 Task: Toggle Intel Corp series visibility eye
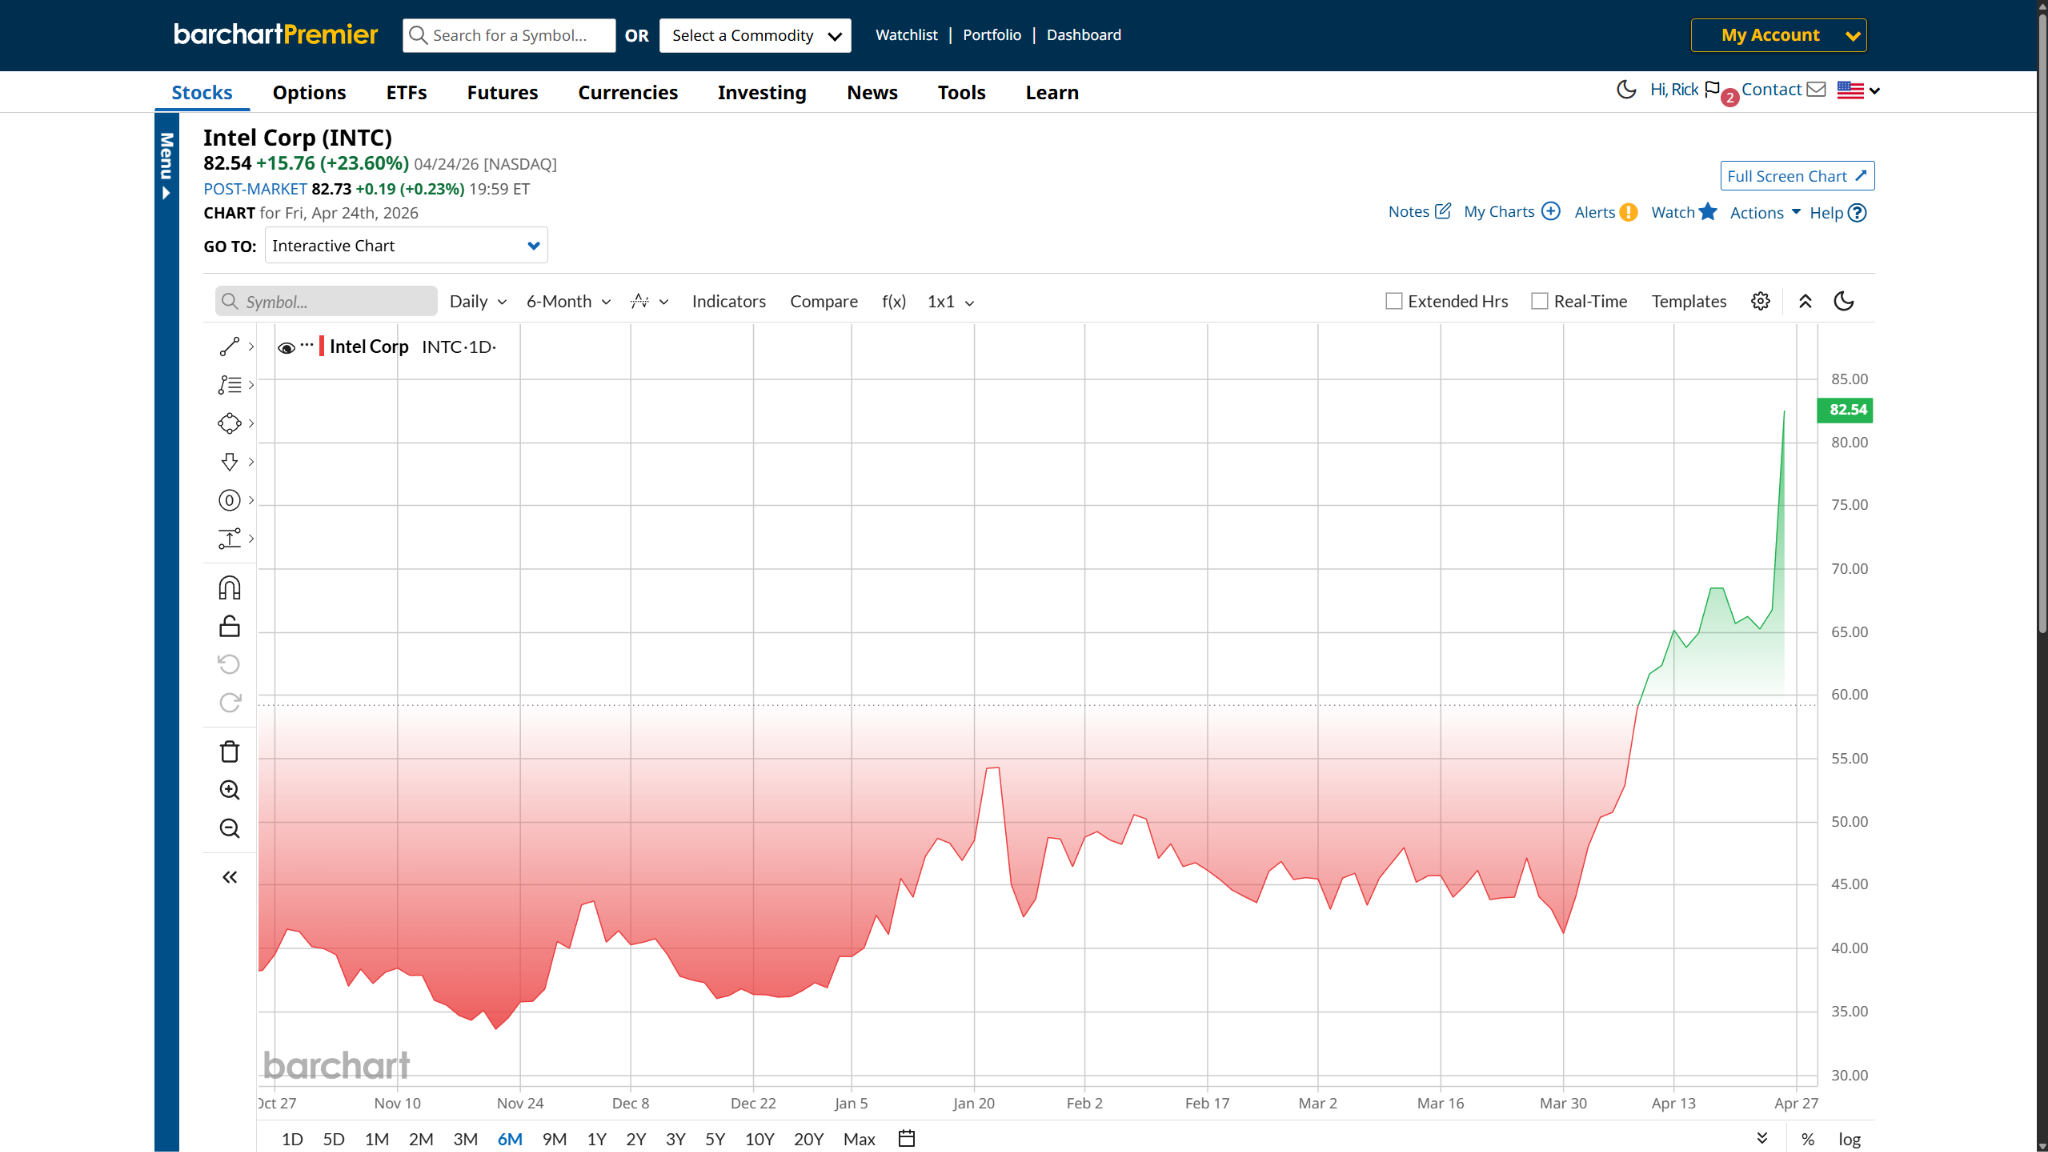286,347
